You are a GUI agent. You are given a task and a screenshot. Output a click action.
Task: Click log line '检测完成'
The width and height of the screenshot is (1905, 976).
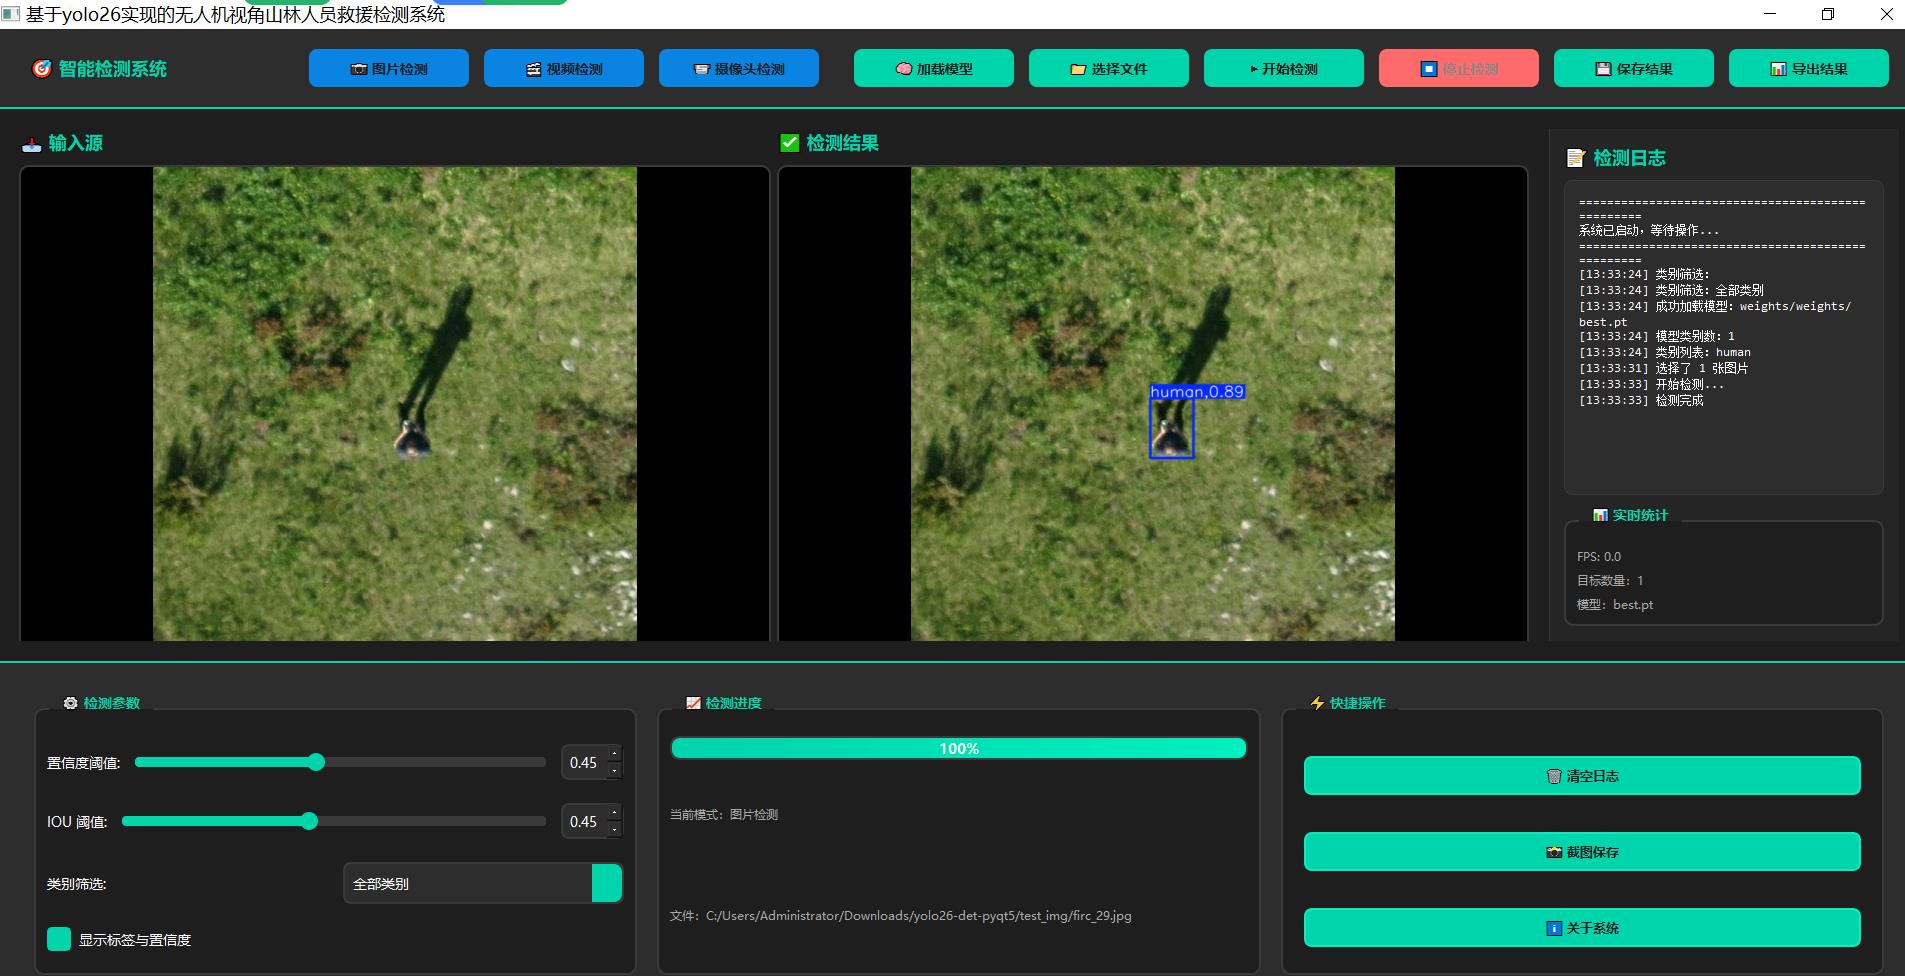pyautogui.click(x=1641, y=400)
